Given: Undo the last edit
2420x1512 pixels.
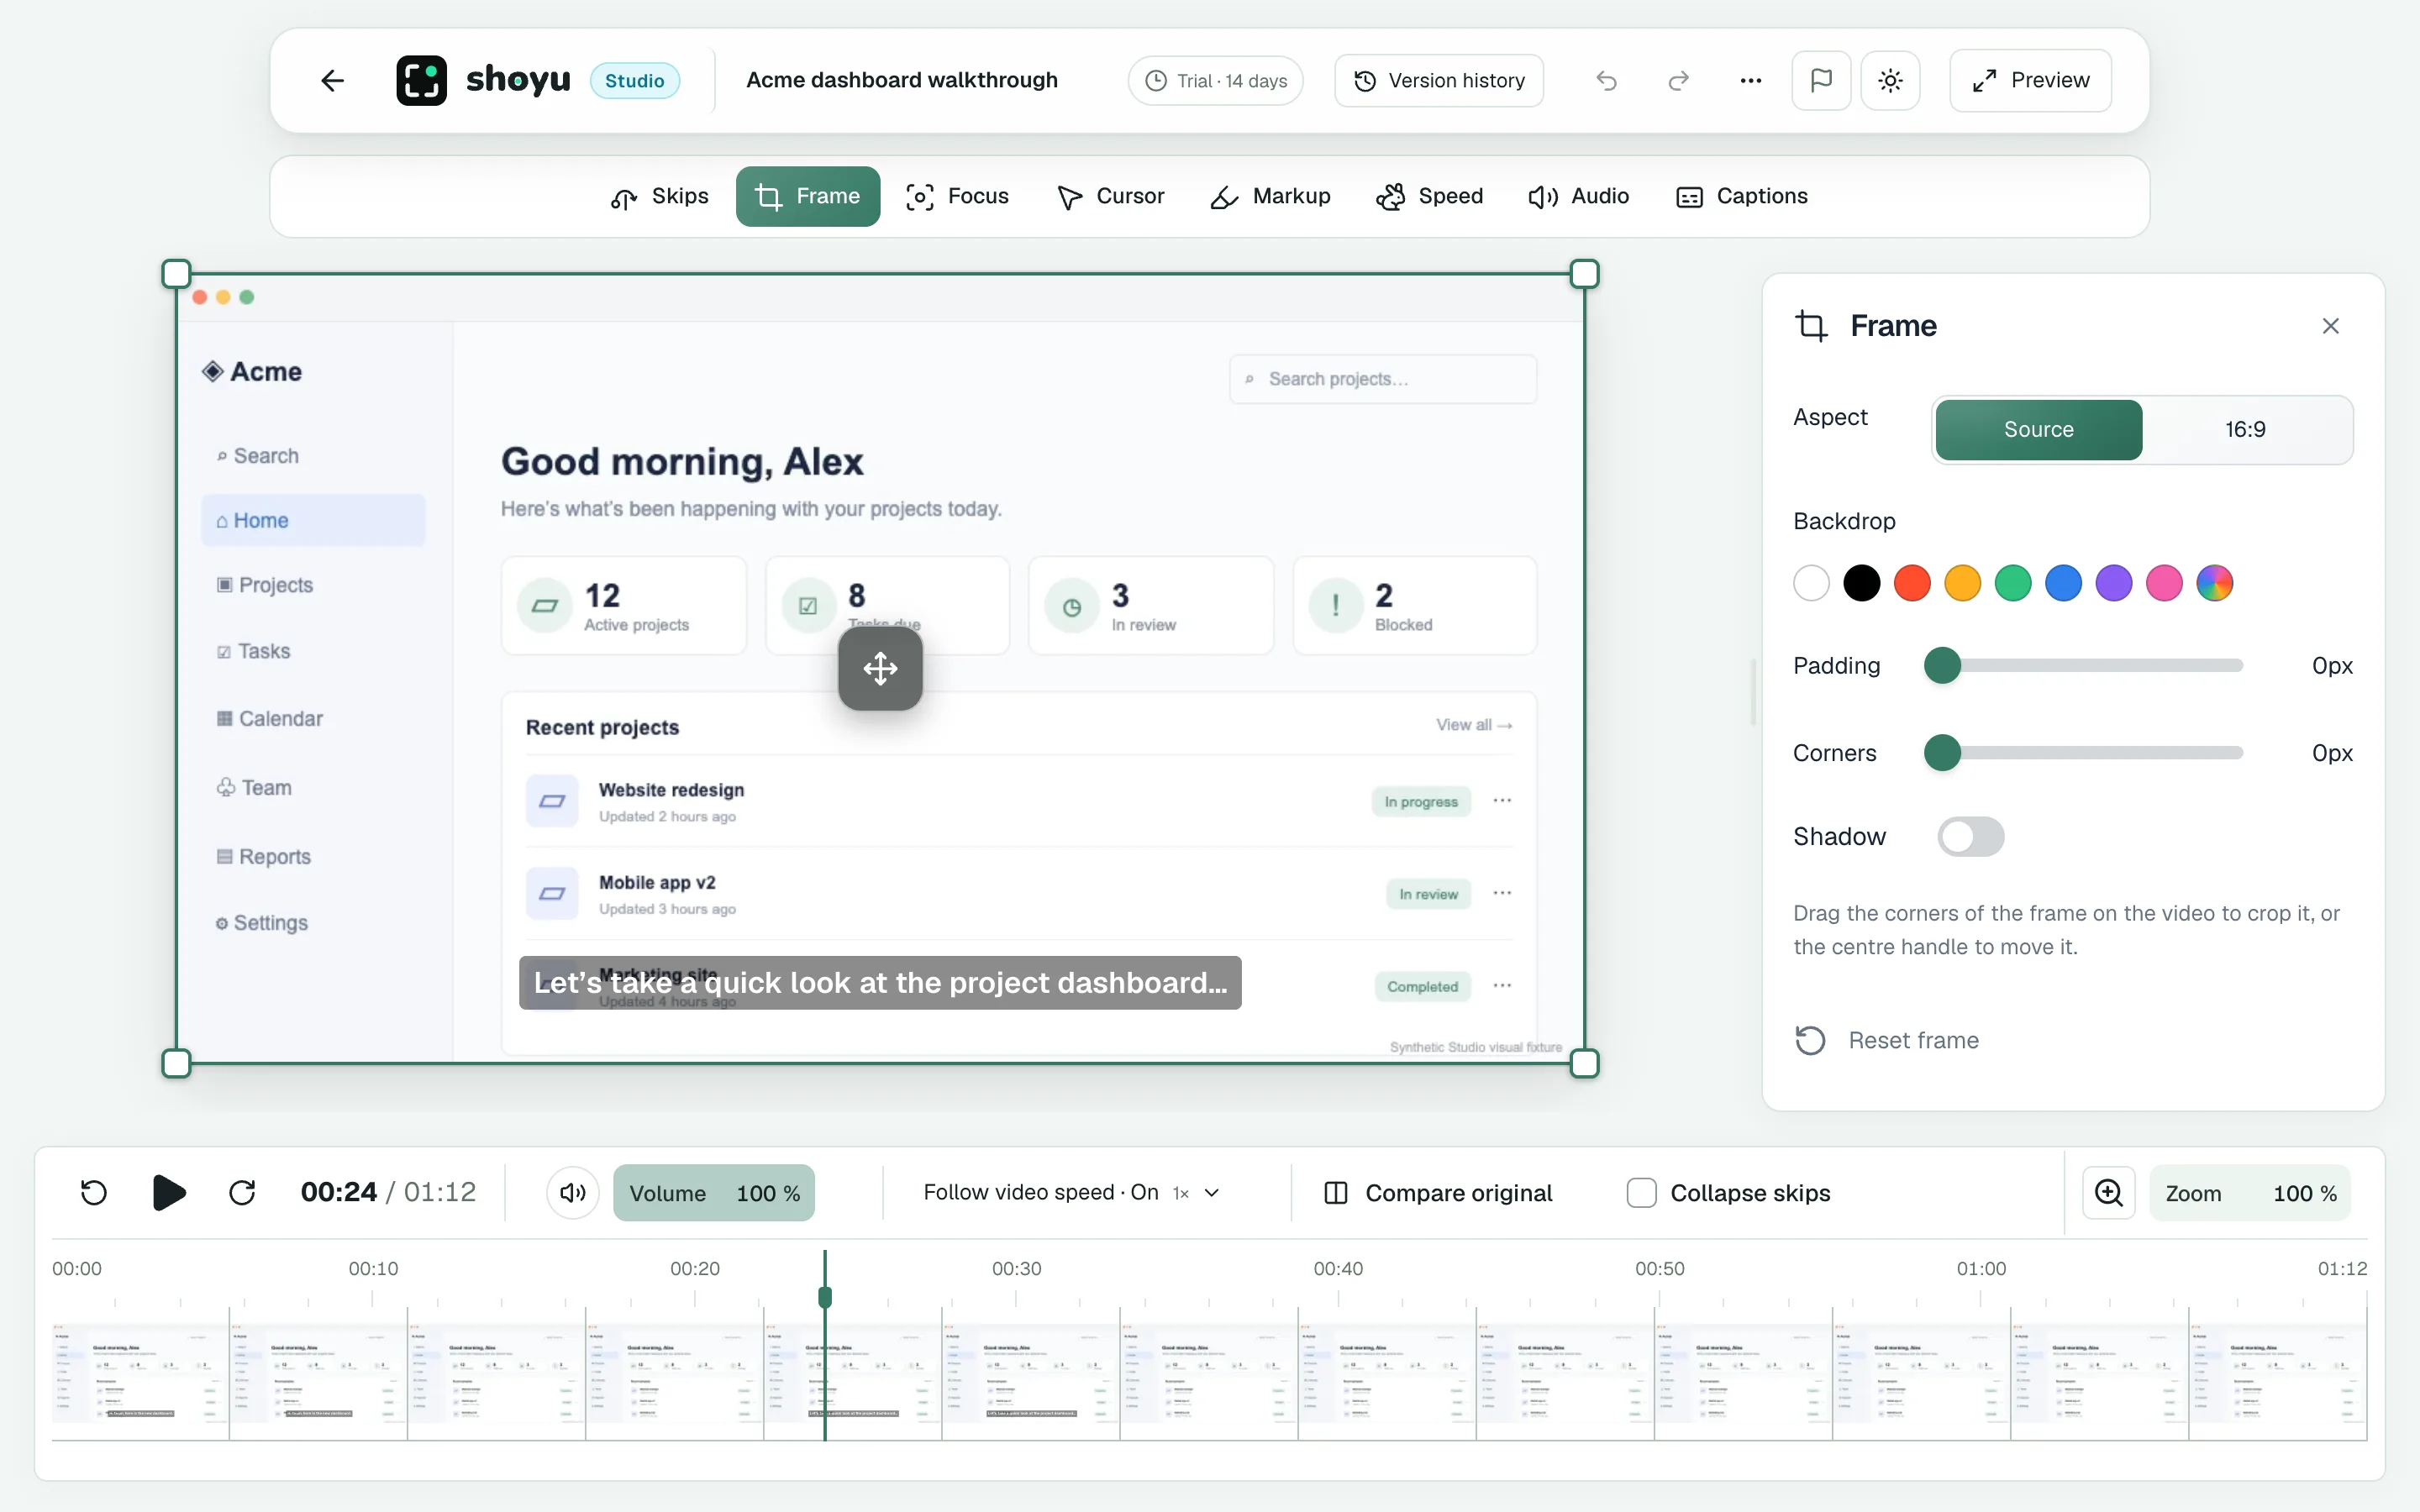Looking at the screenshot, I should point(1606,80).
